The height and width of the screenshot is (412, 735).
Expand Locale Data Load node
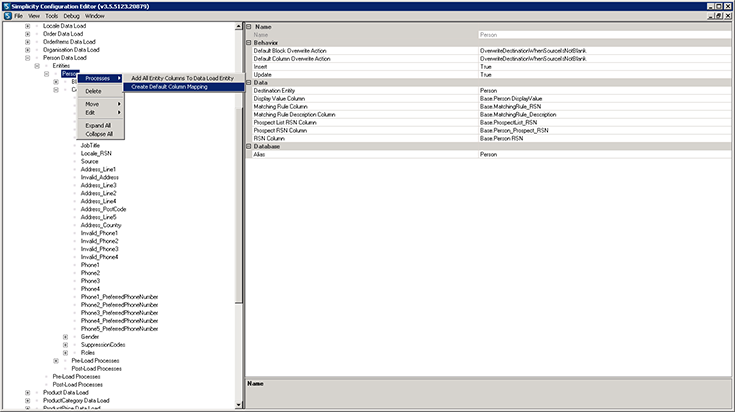pos(27,26)
